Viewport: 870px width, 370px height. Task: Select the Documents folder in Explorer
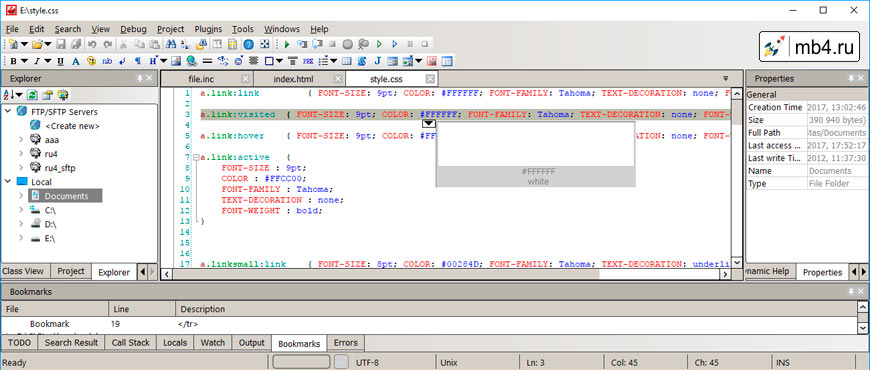tap(66, 196)
